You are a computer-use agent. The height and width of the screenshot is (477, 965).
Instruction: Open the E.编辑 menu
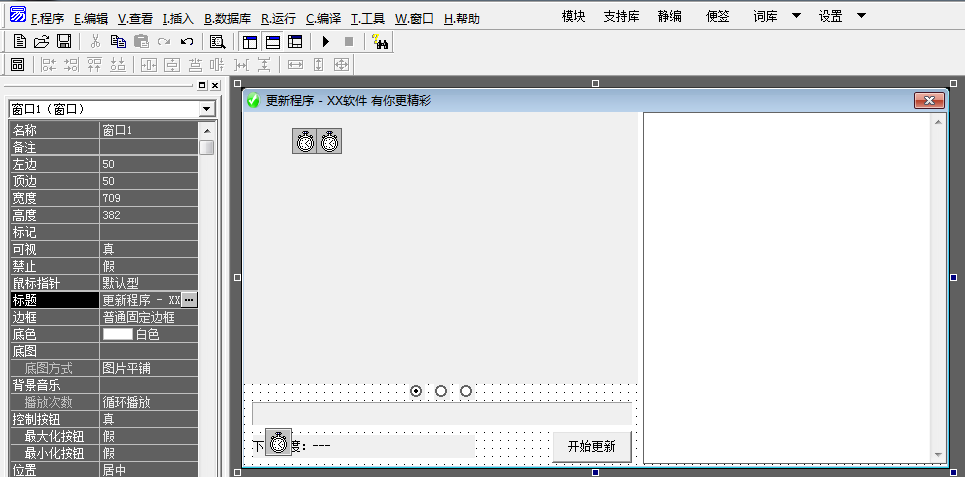91,19
